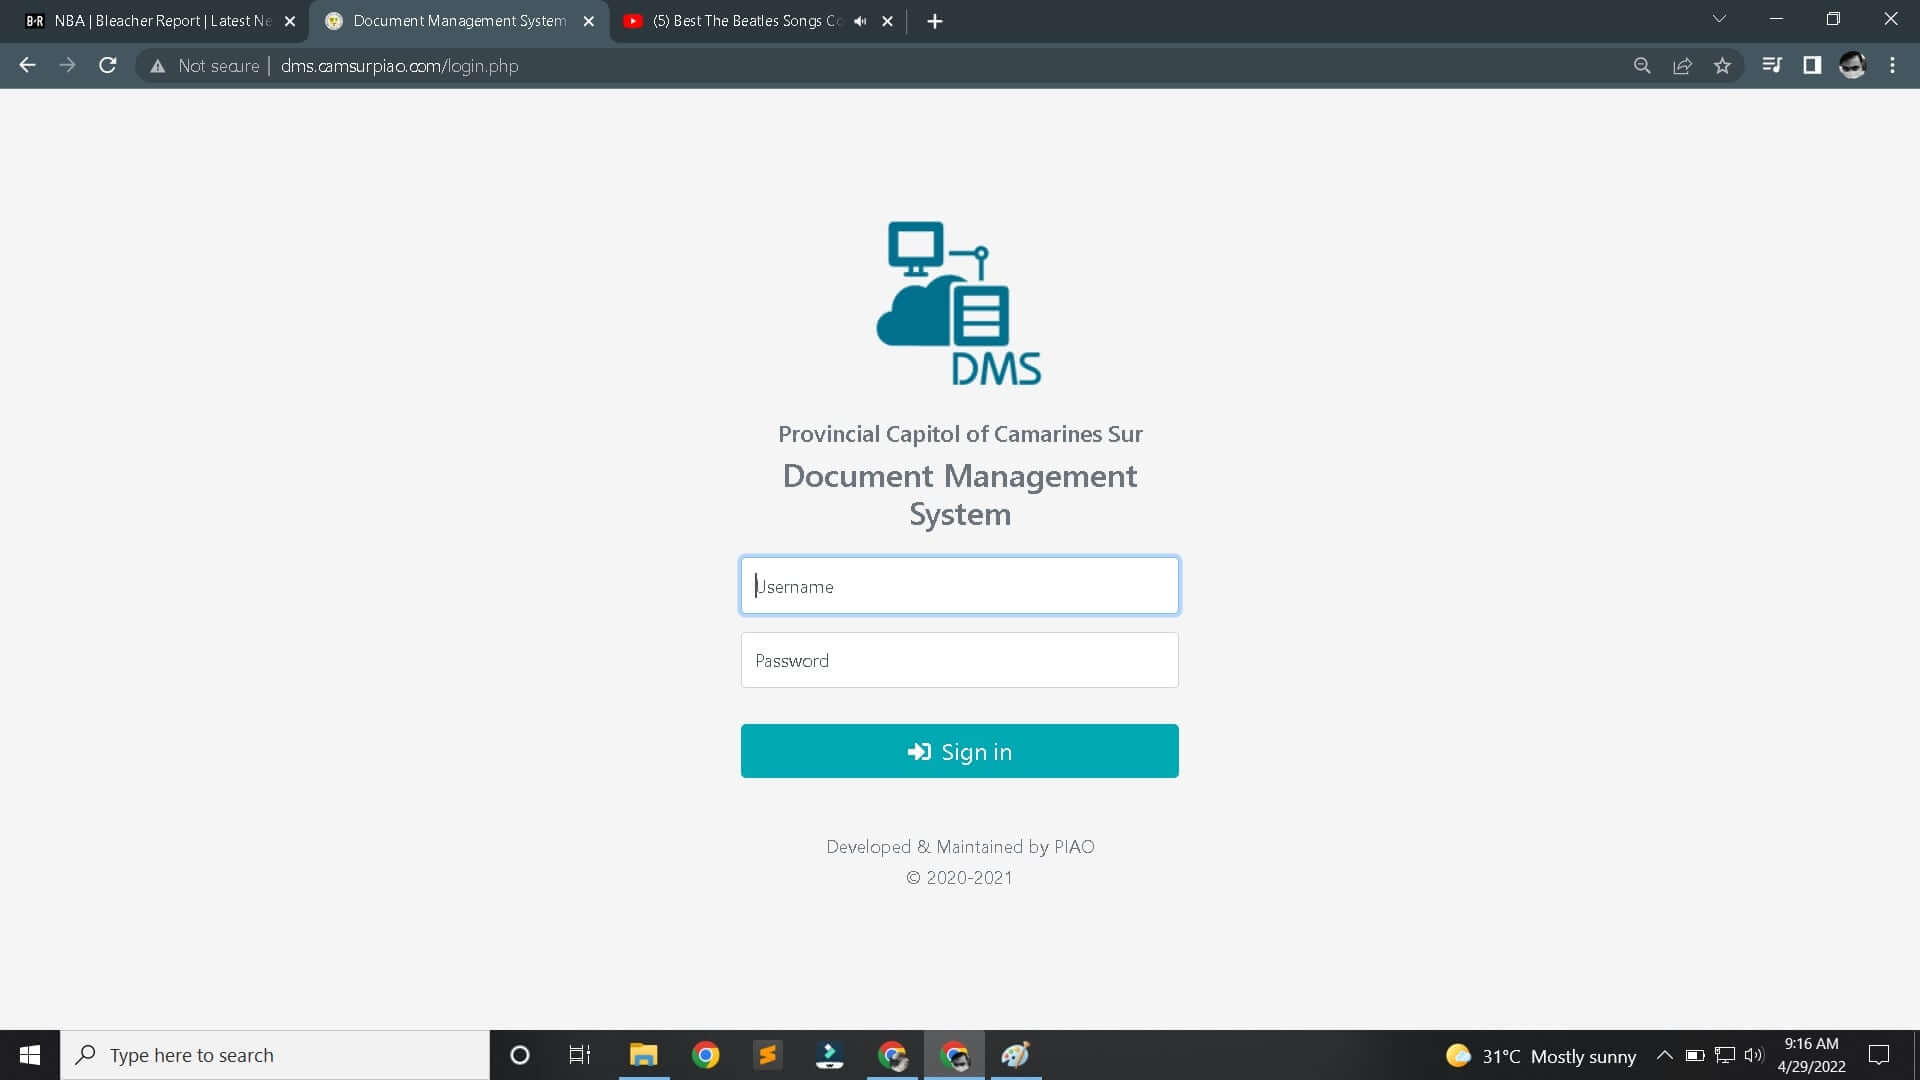Click the browser search/magnifier icon
The width and height of the screenshot is (1920, 1080).
click(x=1642, y=65)
